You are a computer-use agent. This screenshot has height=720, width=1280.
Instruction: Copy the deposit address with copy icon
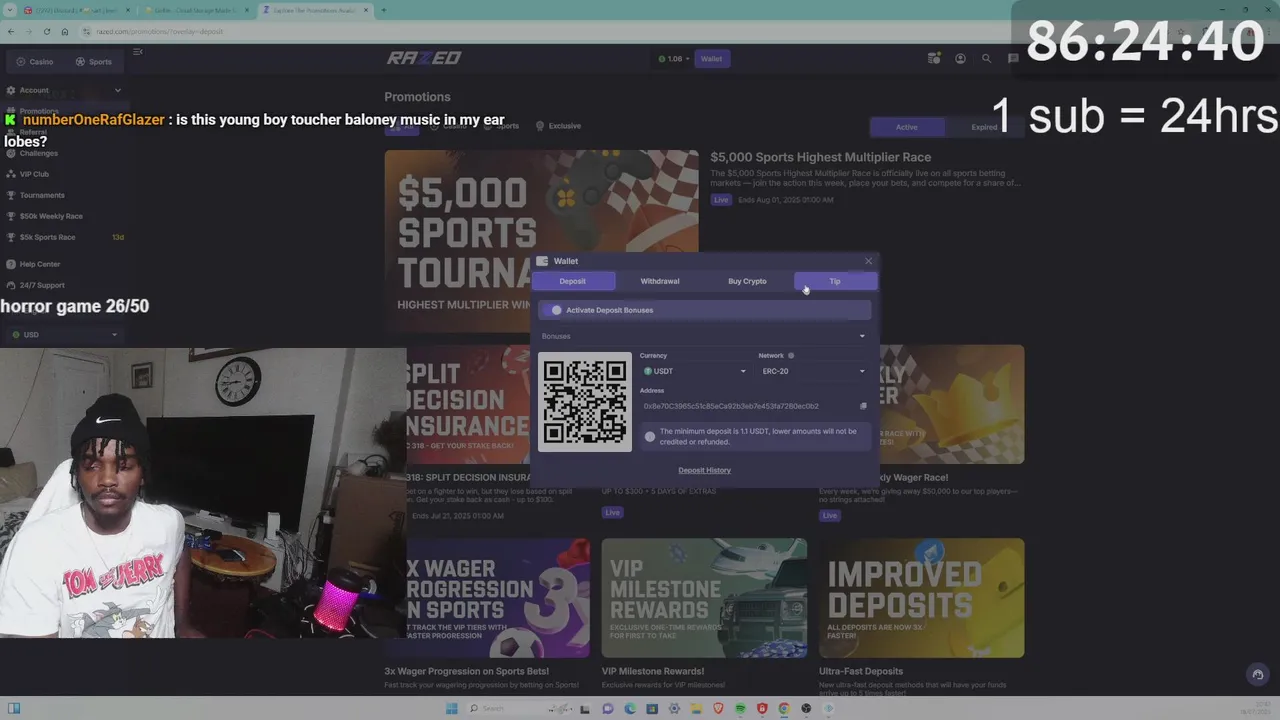pos(863,406)
